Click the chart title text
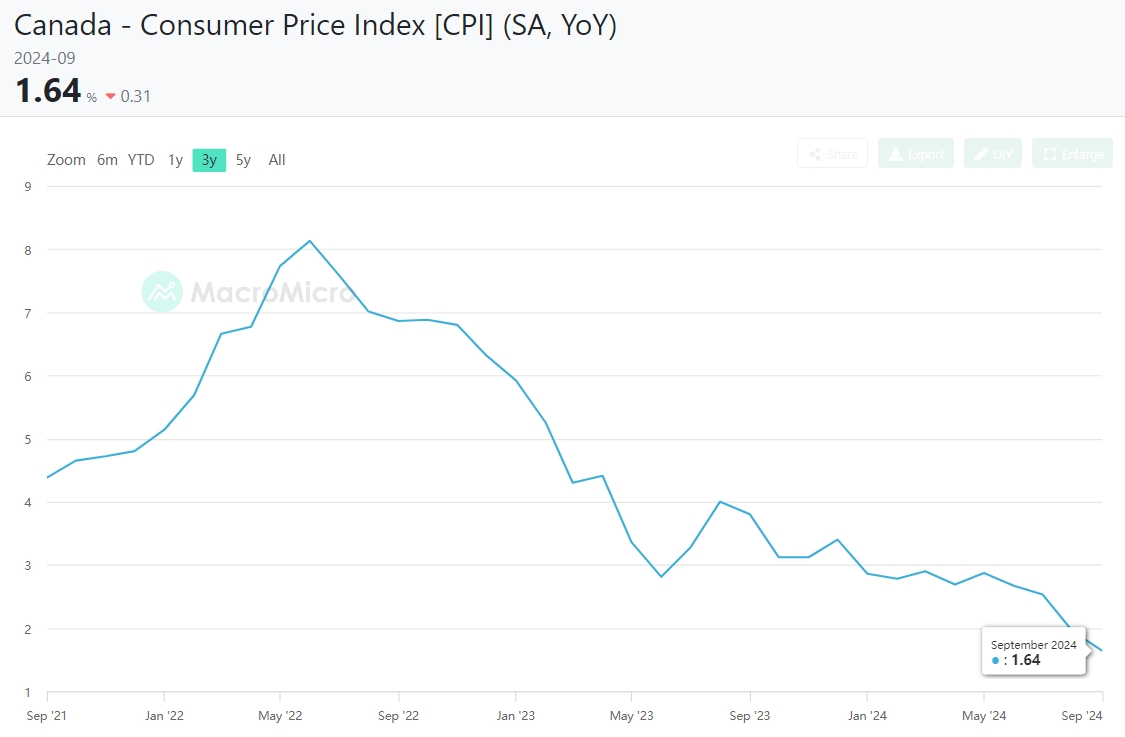The height and width of the screenshot is (737, 1125). click(x=315, y=25)
